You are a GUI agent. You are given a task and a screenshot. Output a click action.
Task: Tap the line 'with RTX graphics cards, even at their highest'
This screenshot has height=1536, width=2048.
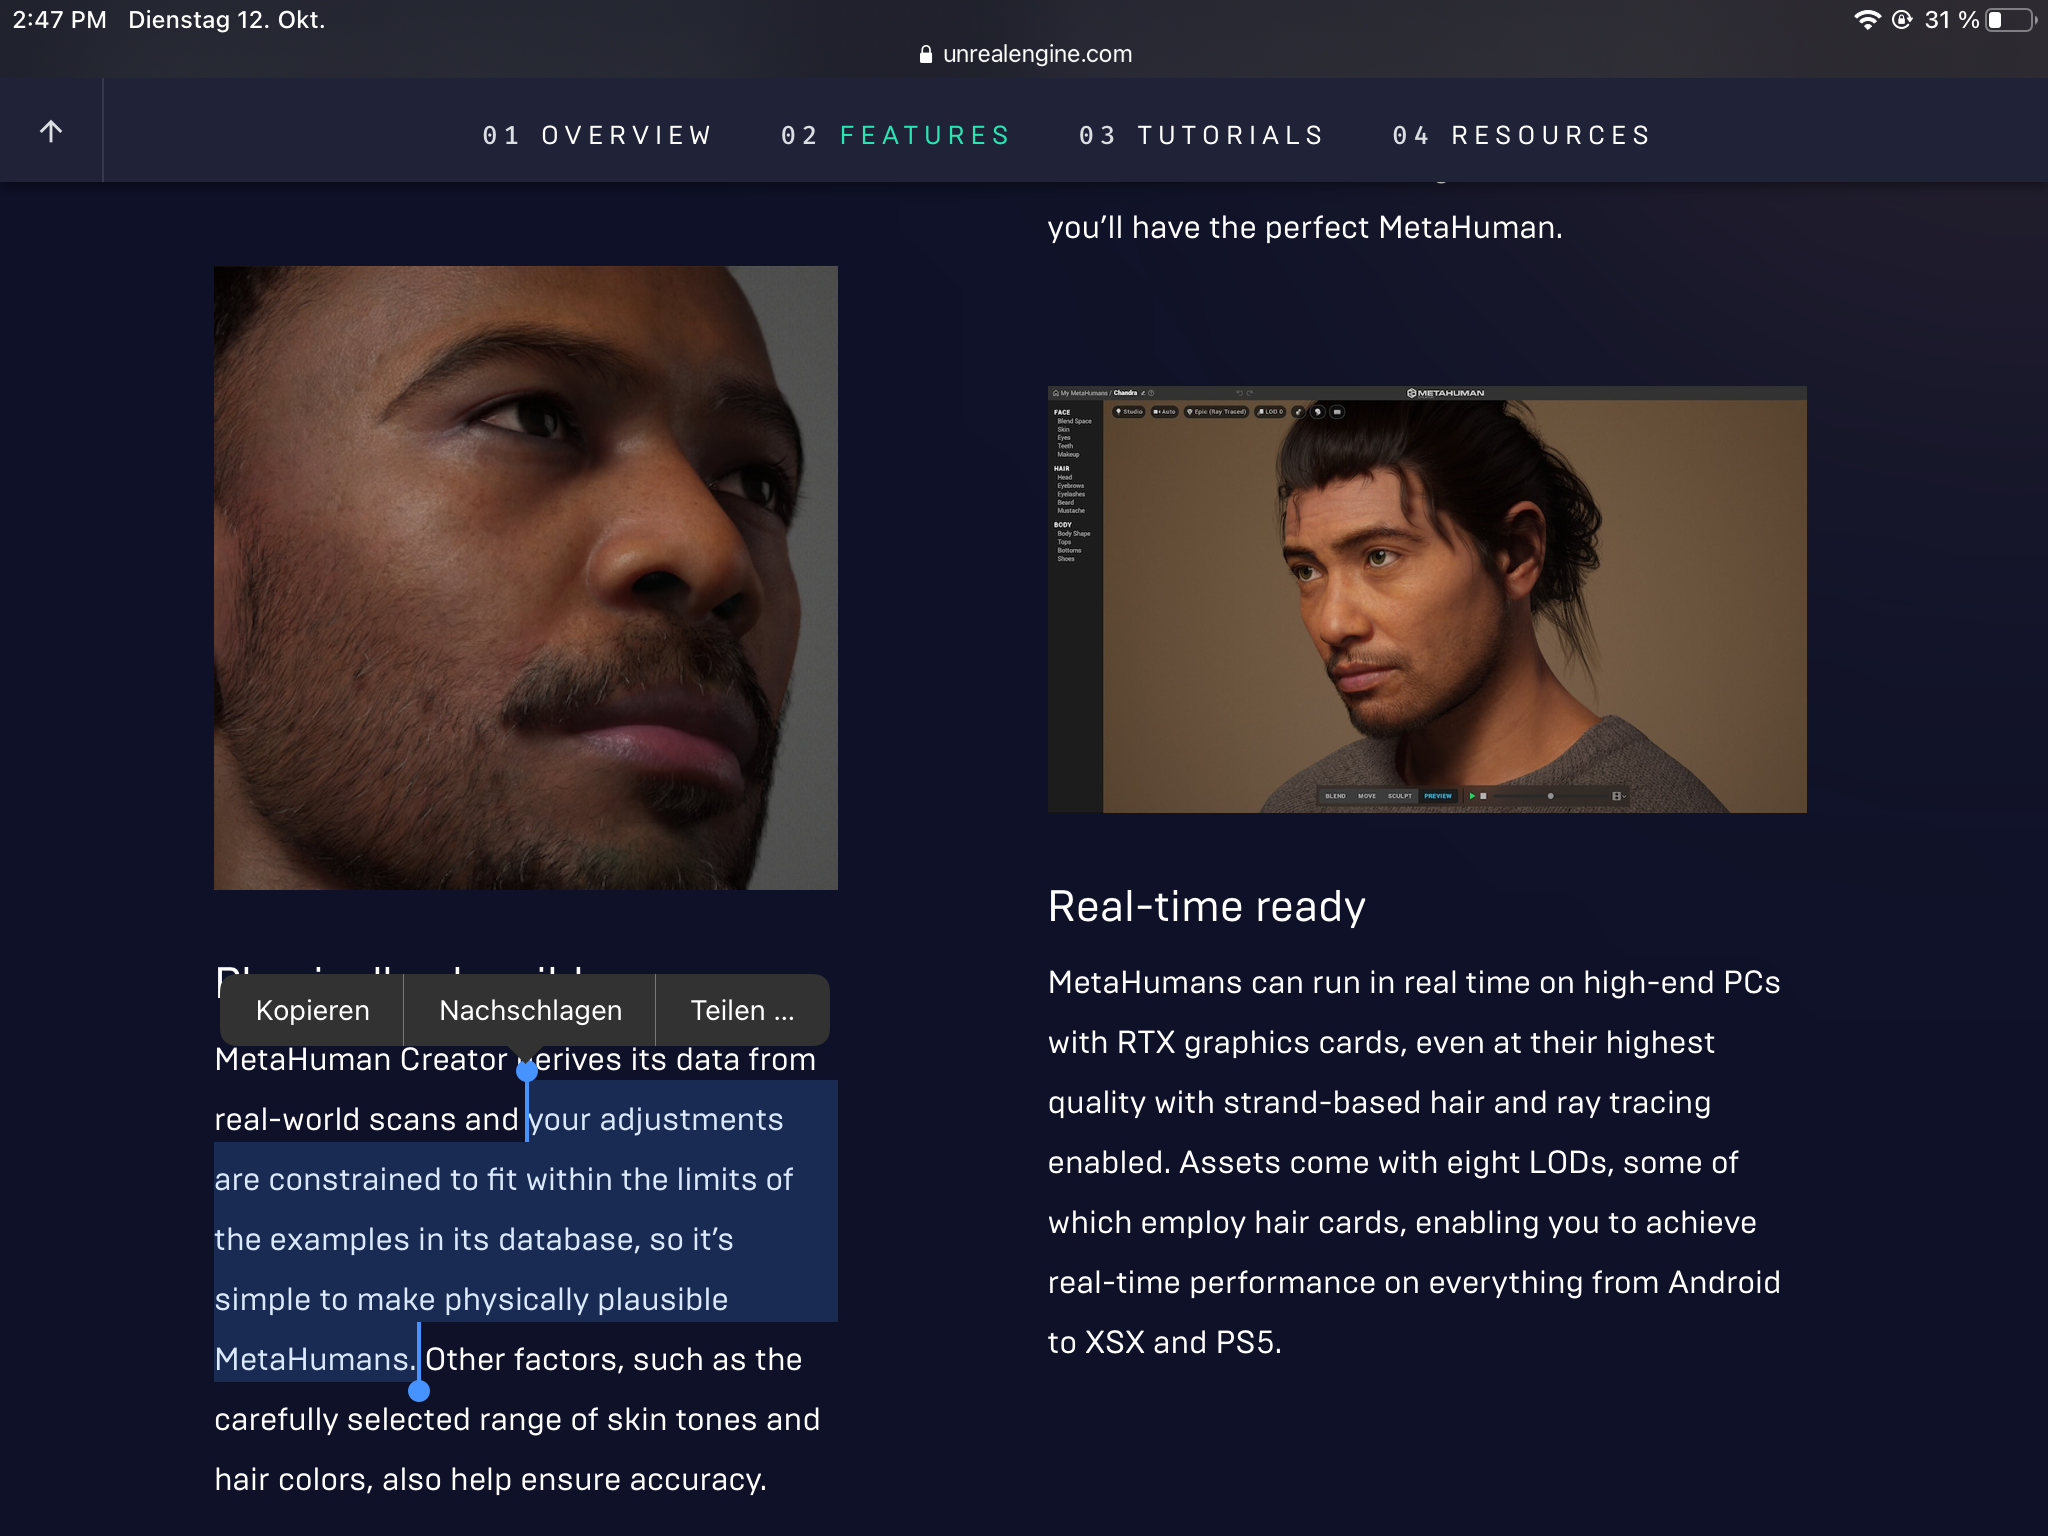click(1381, 1042)
